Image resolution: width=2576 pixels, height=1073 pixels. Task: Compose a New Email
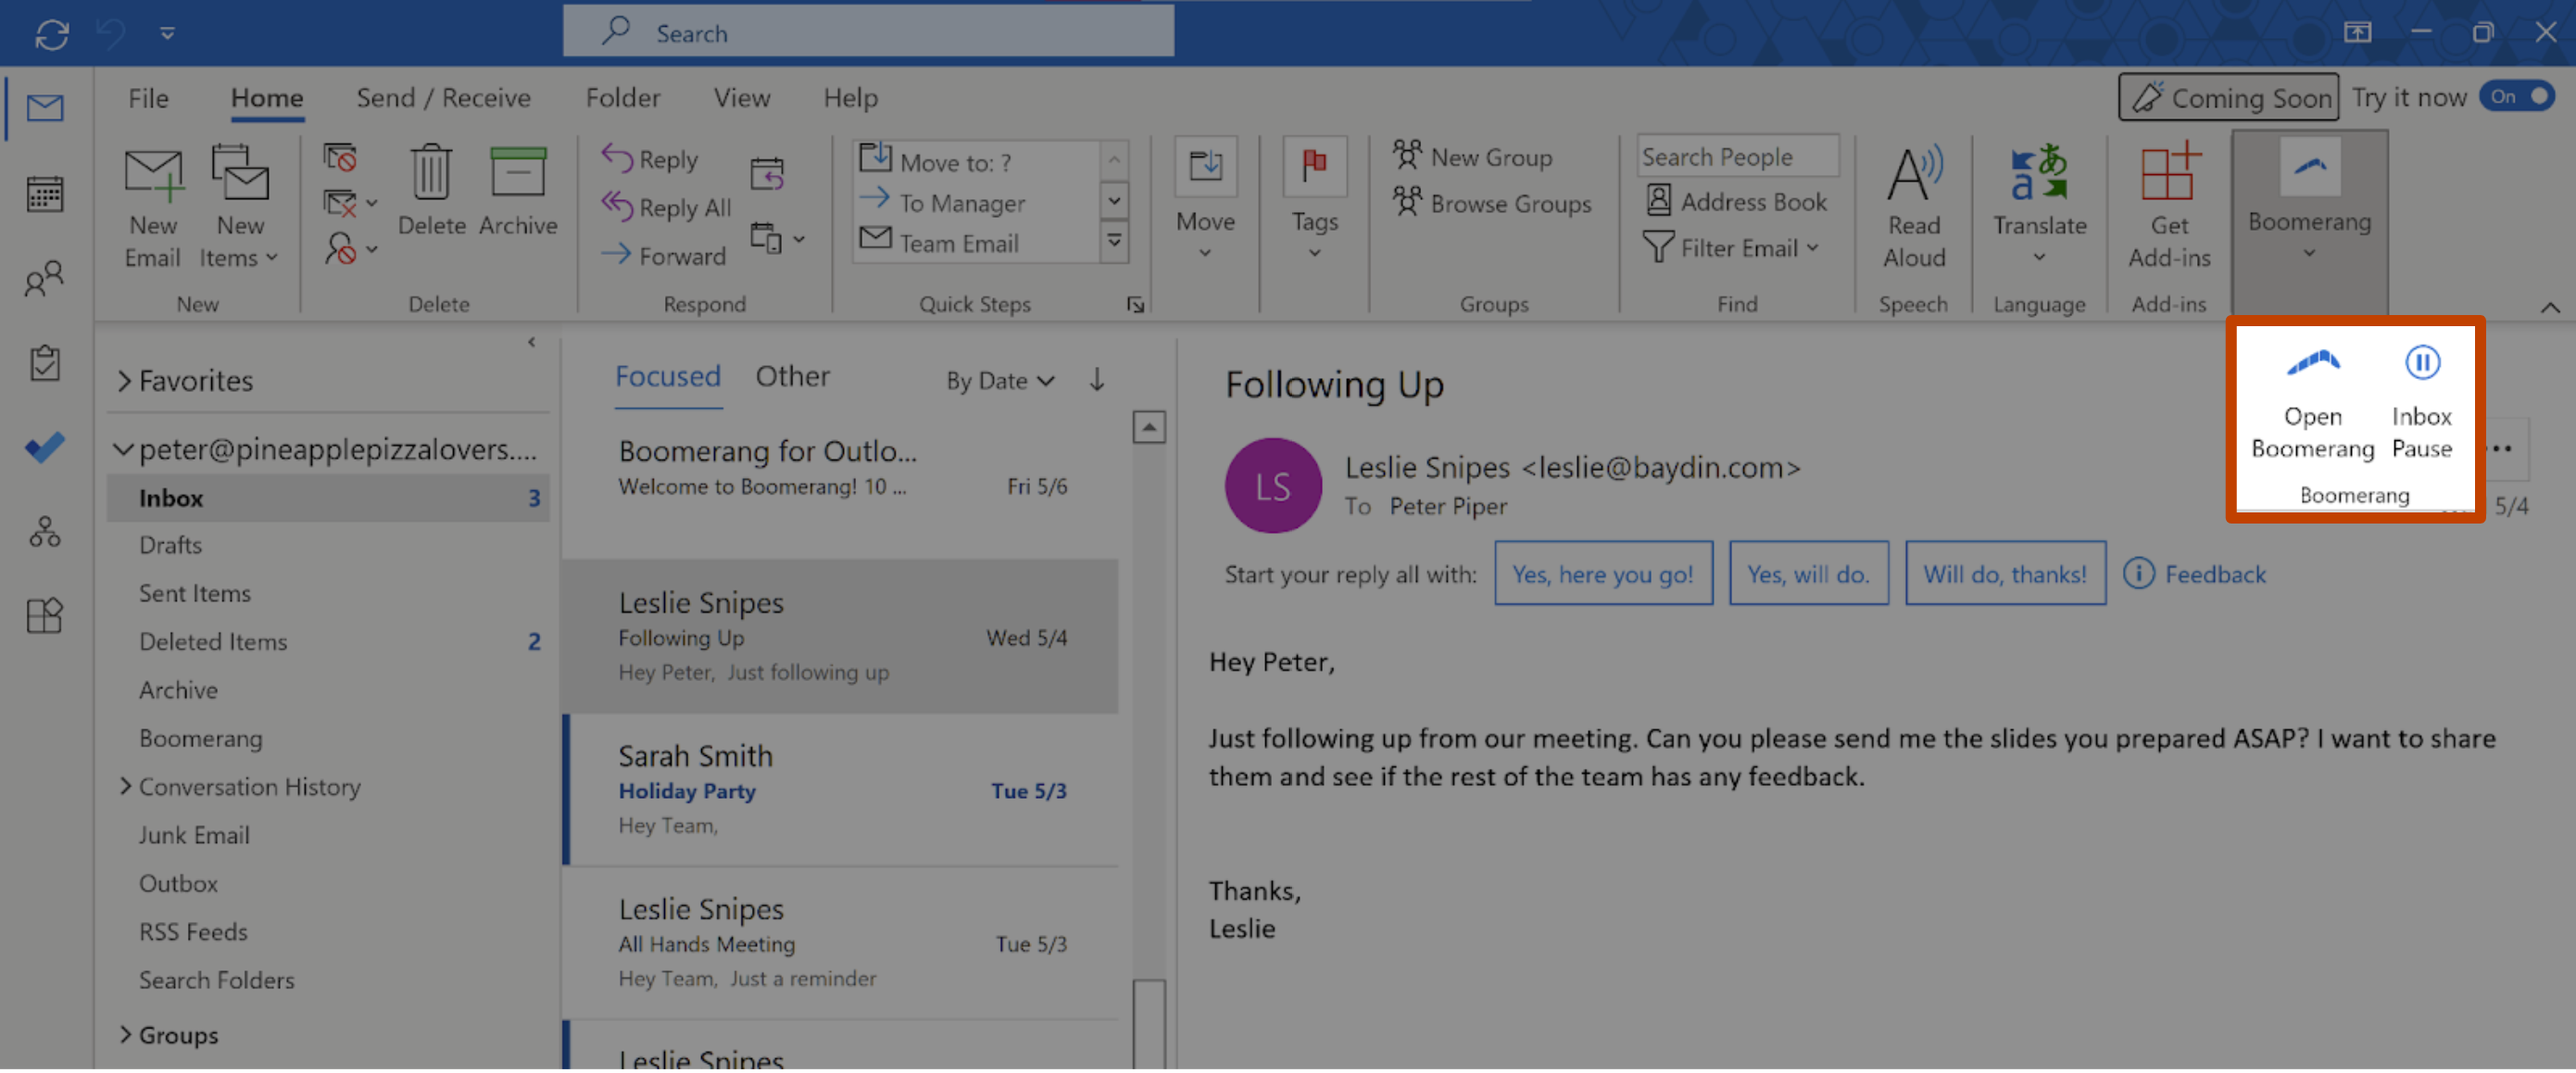tap(153, 207)
